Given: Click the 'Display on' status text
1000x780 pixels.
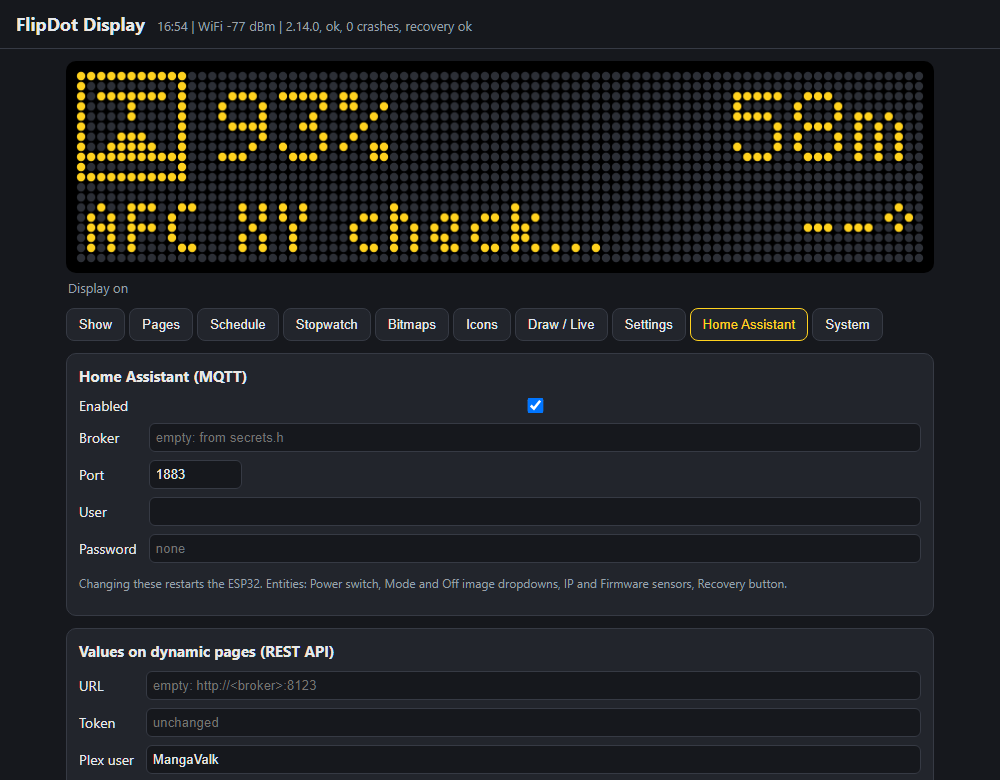Looking at the screenshot, I should 98,289.
